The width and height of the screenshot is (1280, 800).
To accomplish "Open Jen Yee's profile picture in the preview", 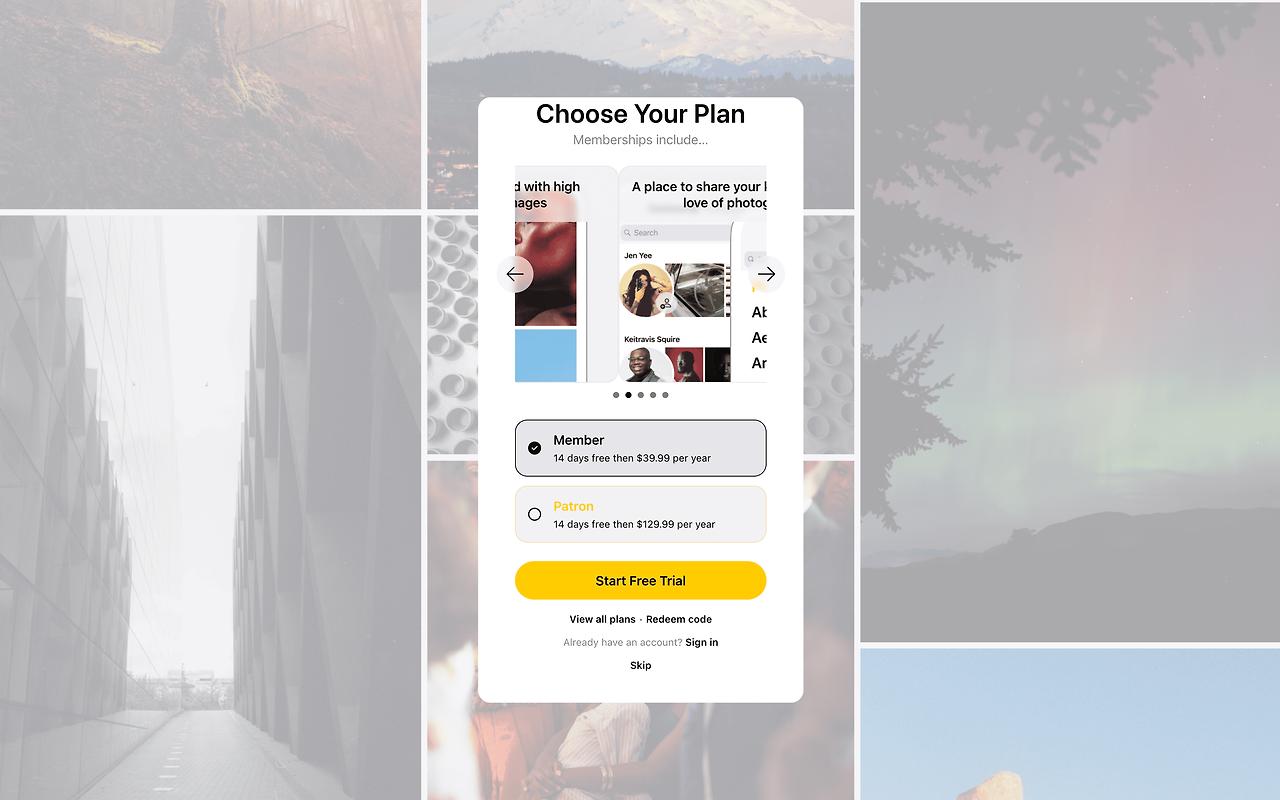I will pyautogui.click(x=645, y=291).
